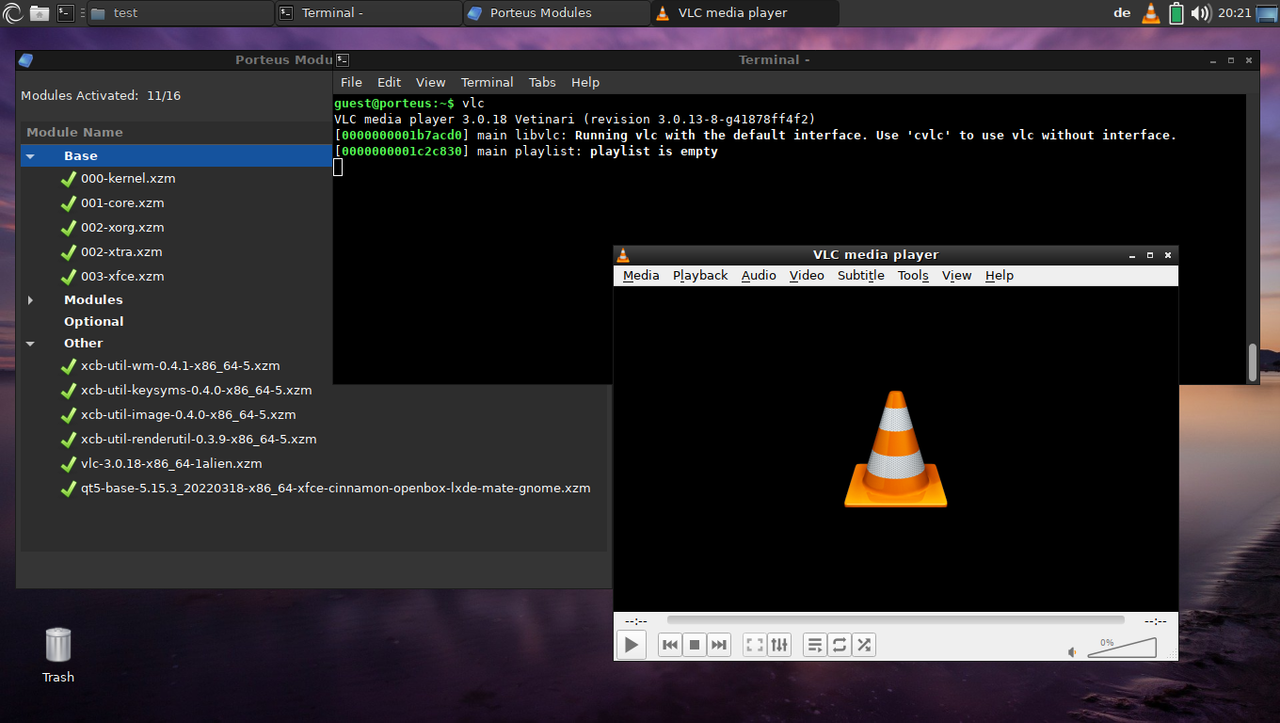The height and width of the screenshot is (723, 1280).
Task: Toggle checkmark for 002-xorg.xzm
Action: pos(68,228)
